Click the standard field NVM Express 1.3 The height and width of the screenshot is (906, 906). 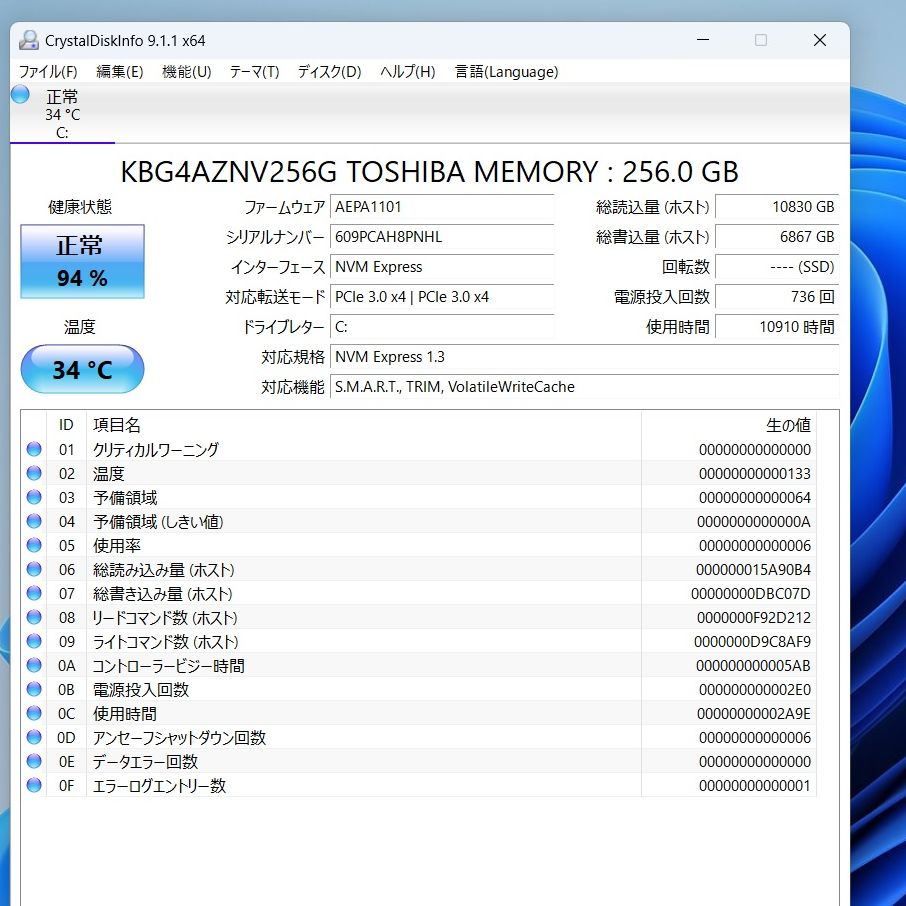(584, 357)
